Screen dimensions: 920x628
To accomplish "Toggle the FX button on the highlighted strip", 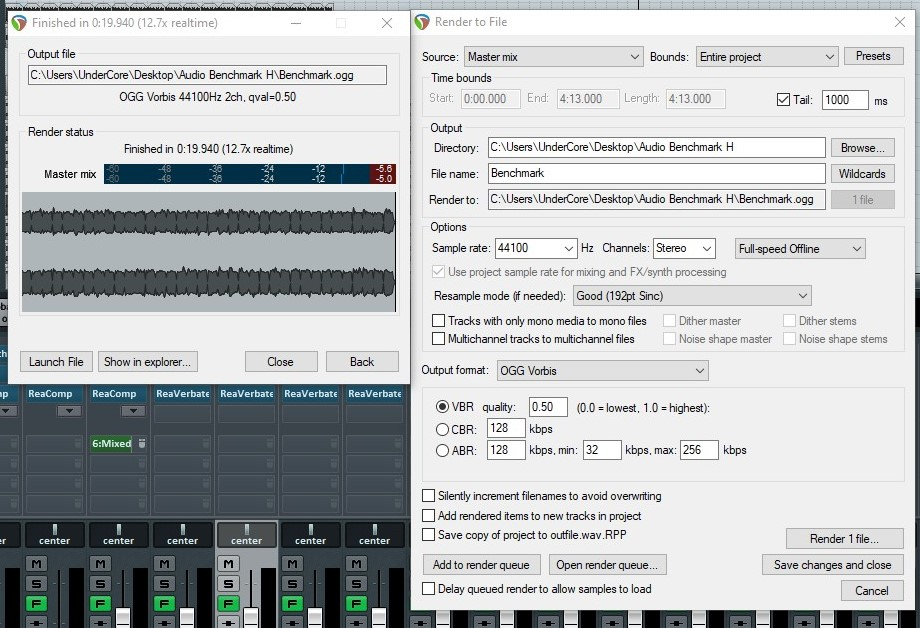I will pyautogui.click(x=228, y=603).
